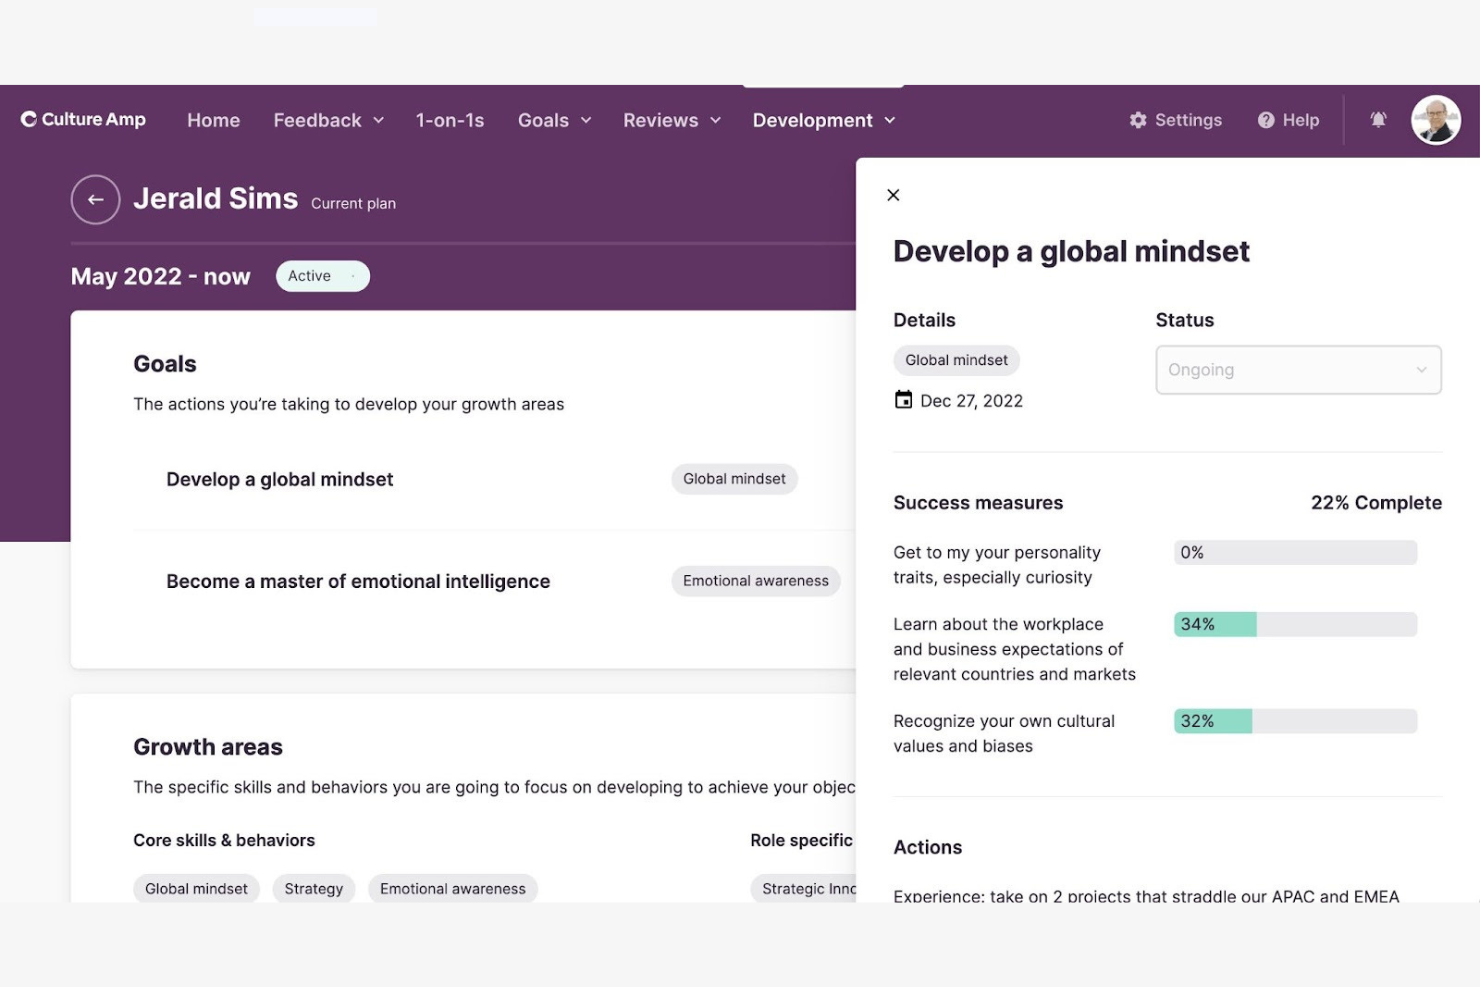
Task: Open the Status dropdown showing Ongoing
Action: coord(1297,369)
